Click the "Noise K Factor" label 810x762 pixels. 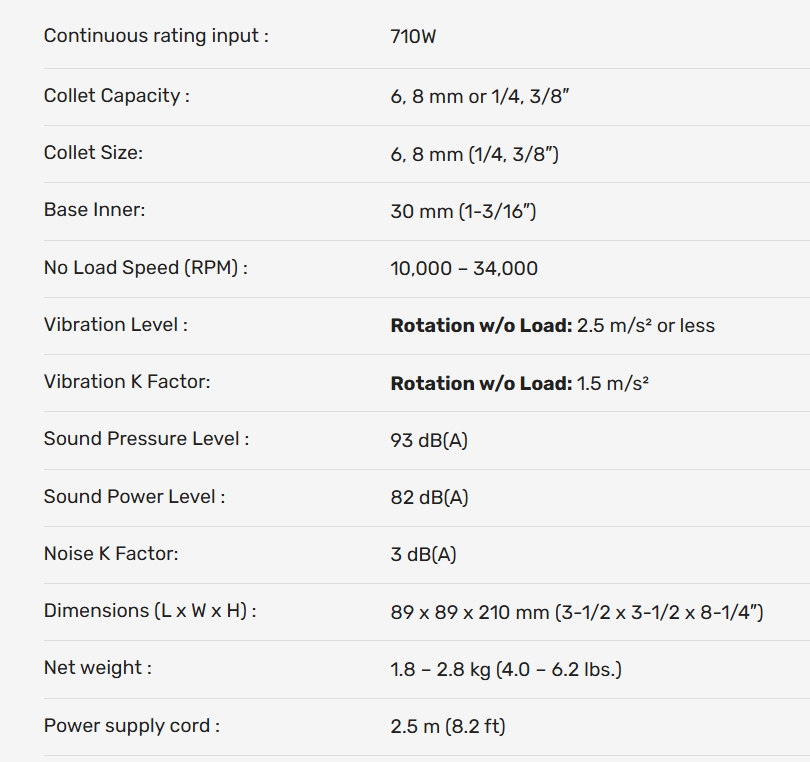point(111,554)
